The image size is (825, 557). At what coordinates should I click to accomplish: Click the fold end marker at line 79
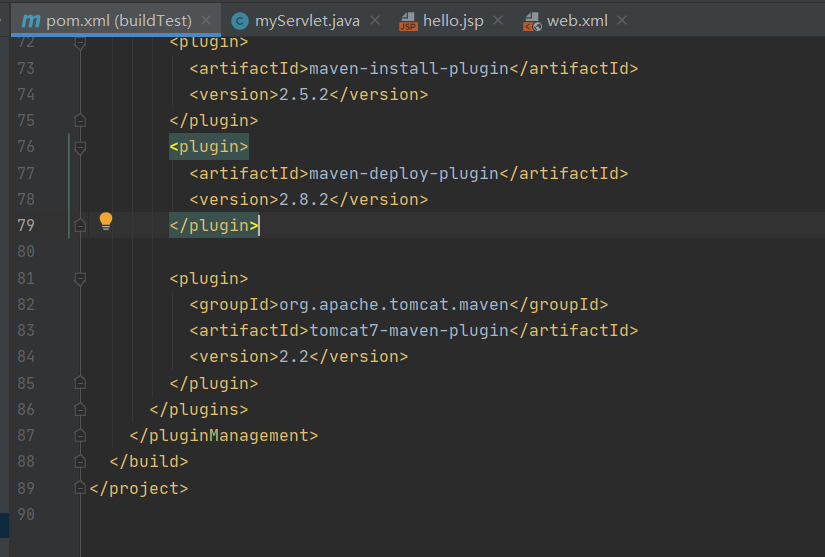pos(80,226)
